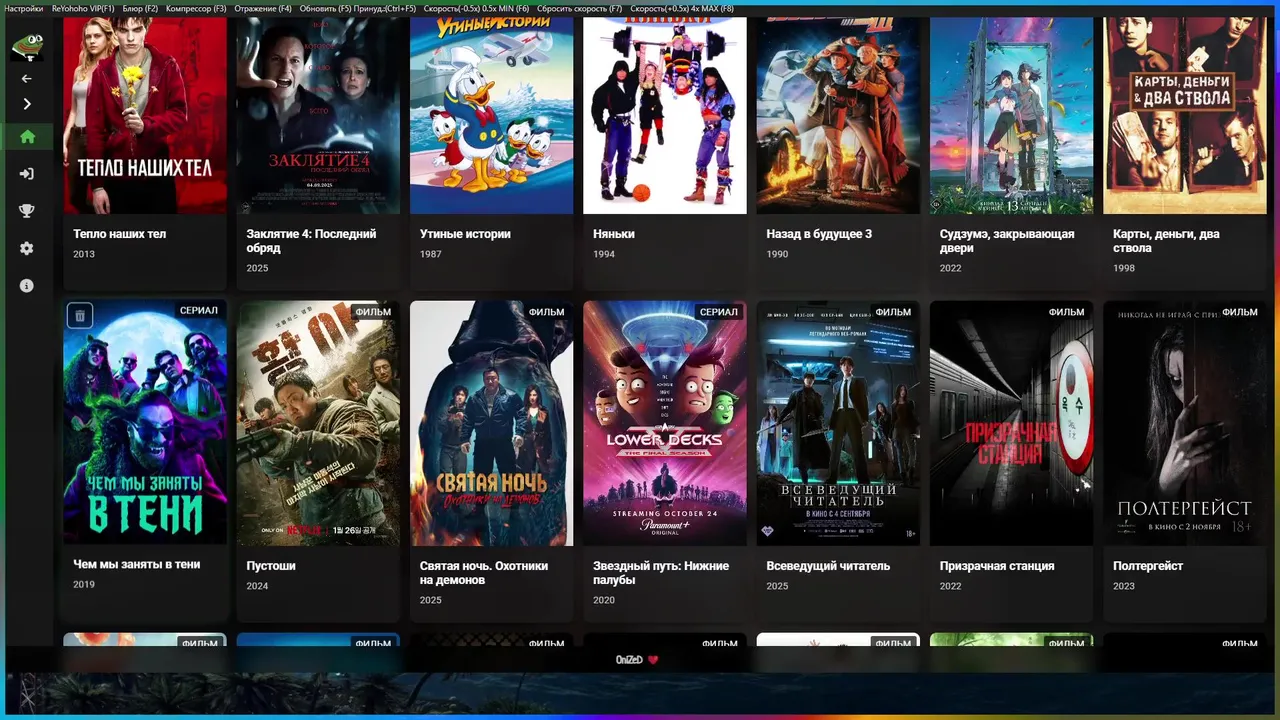Click the 'Призрачная станция' title text
Screen dimensions: 1280x720
click(x=997, y=566)
